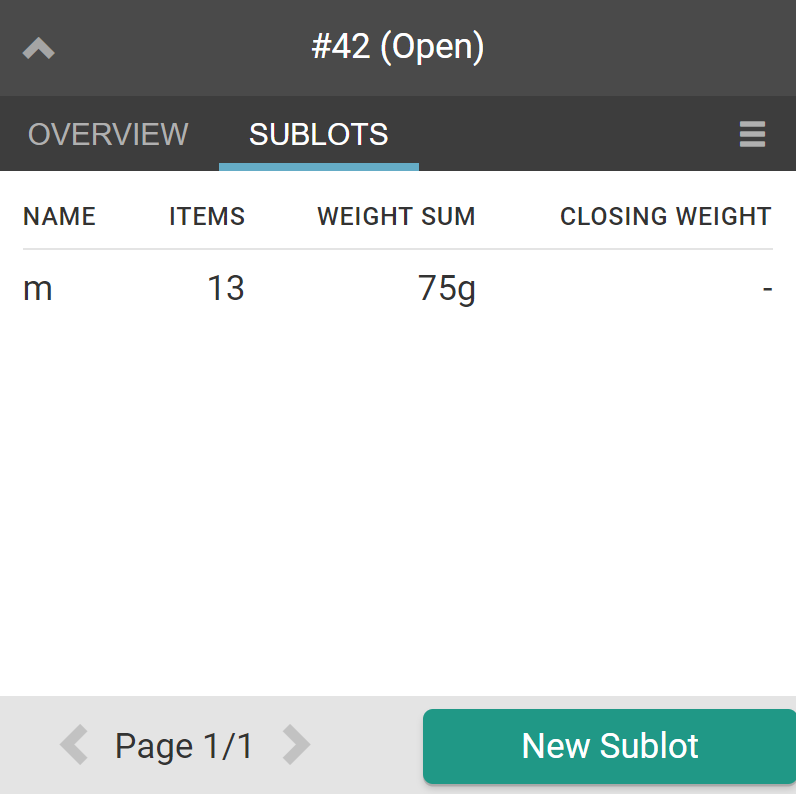This screenshot has width=796, height=794.
Task: Click the Page 1/1 indicator
Action: point(184,745)
